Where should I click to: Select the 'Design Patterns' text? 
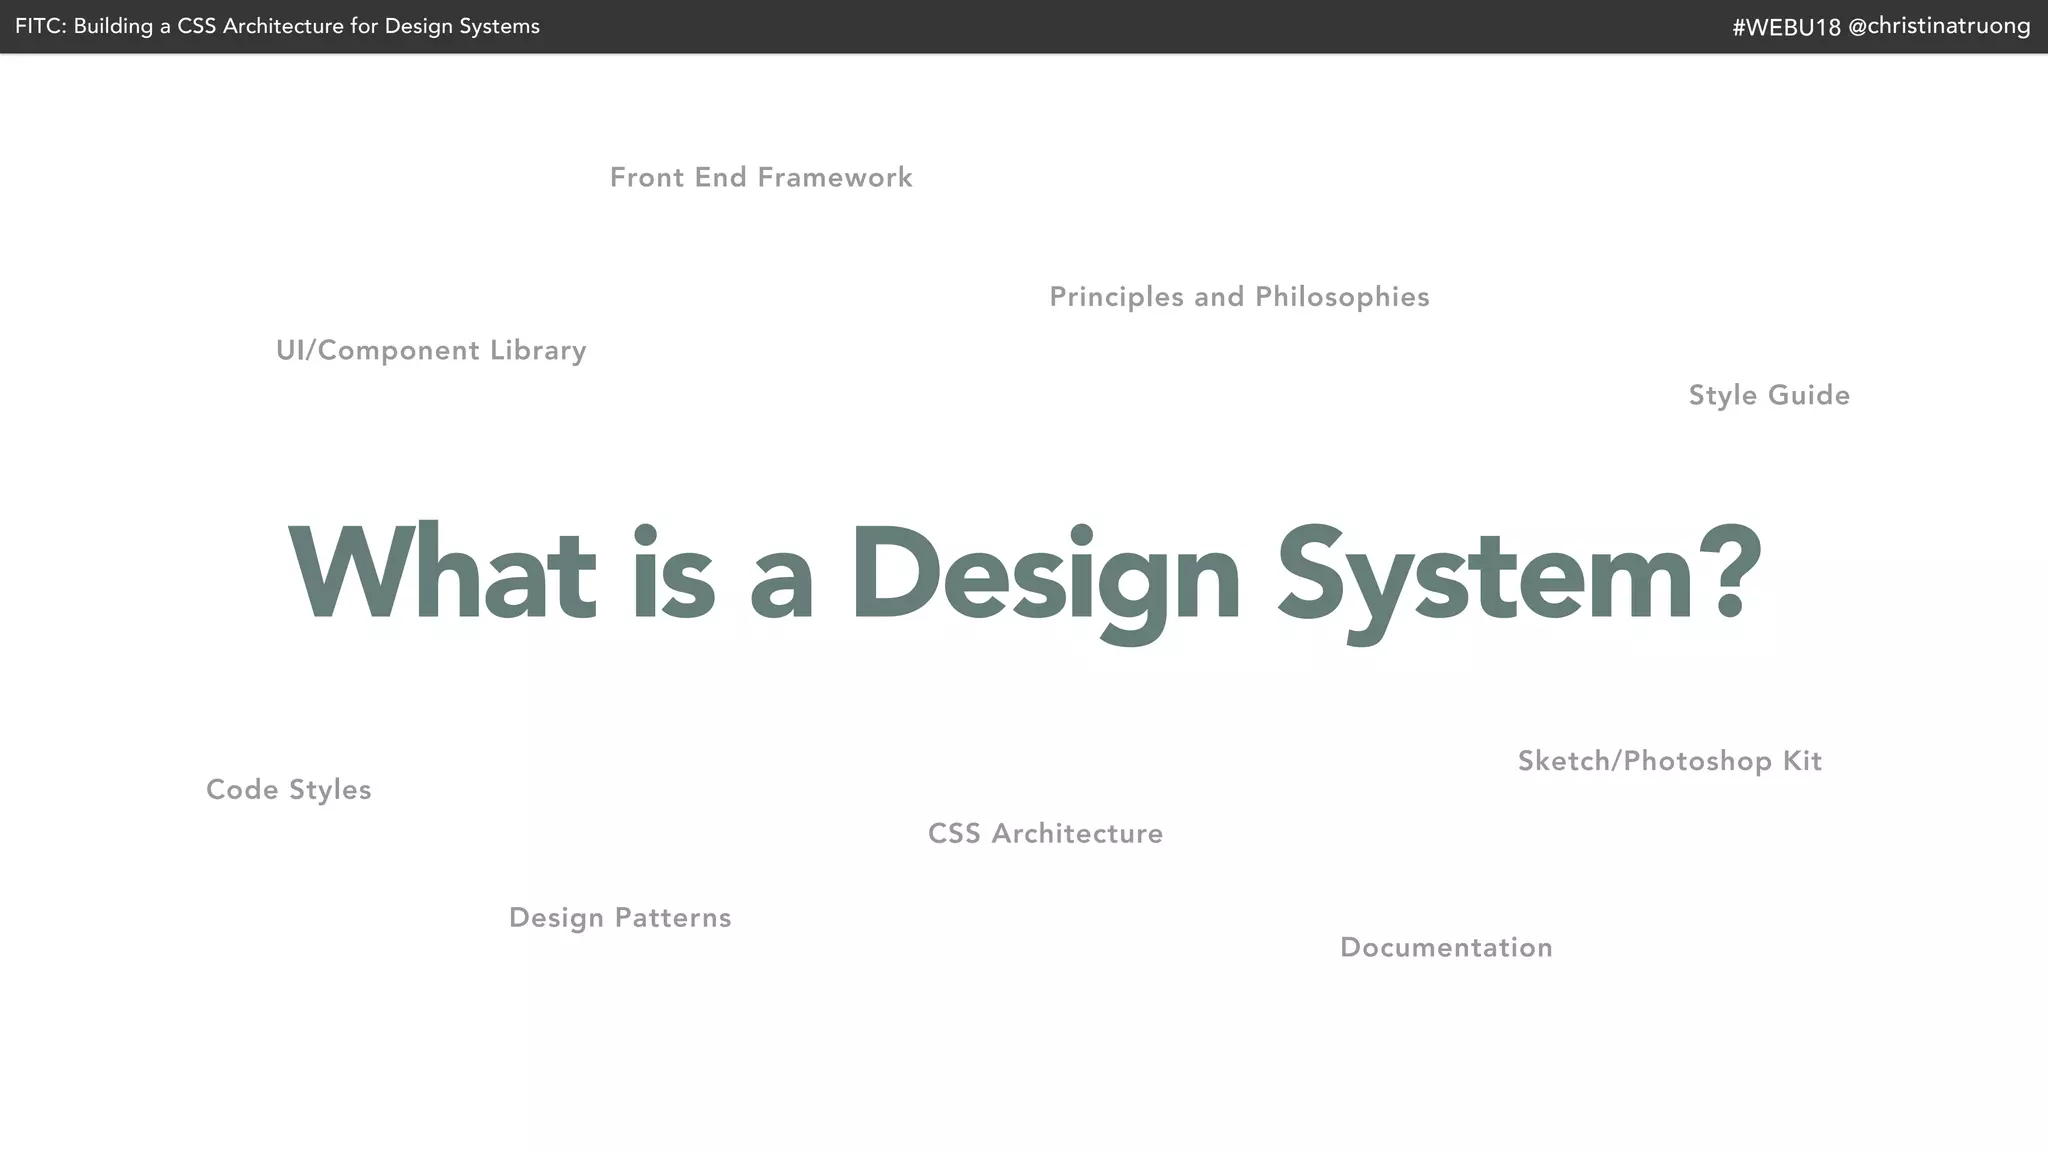(620, 918)
